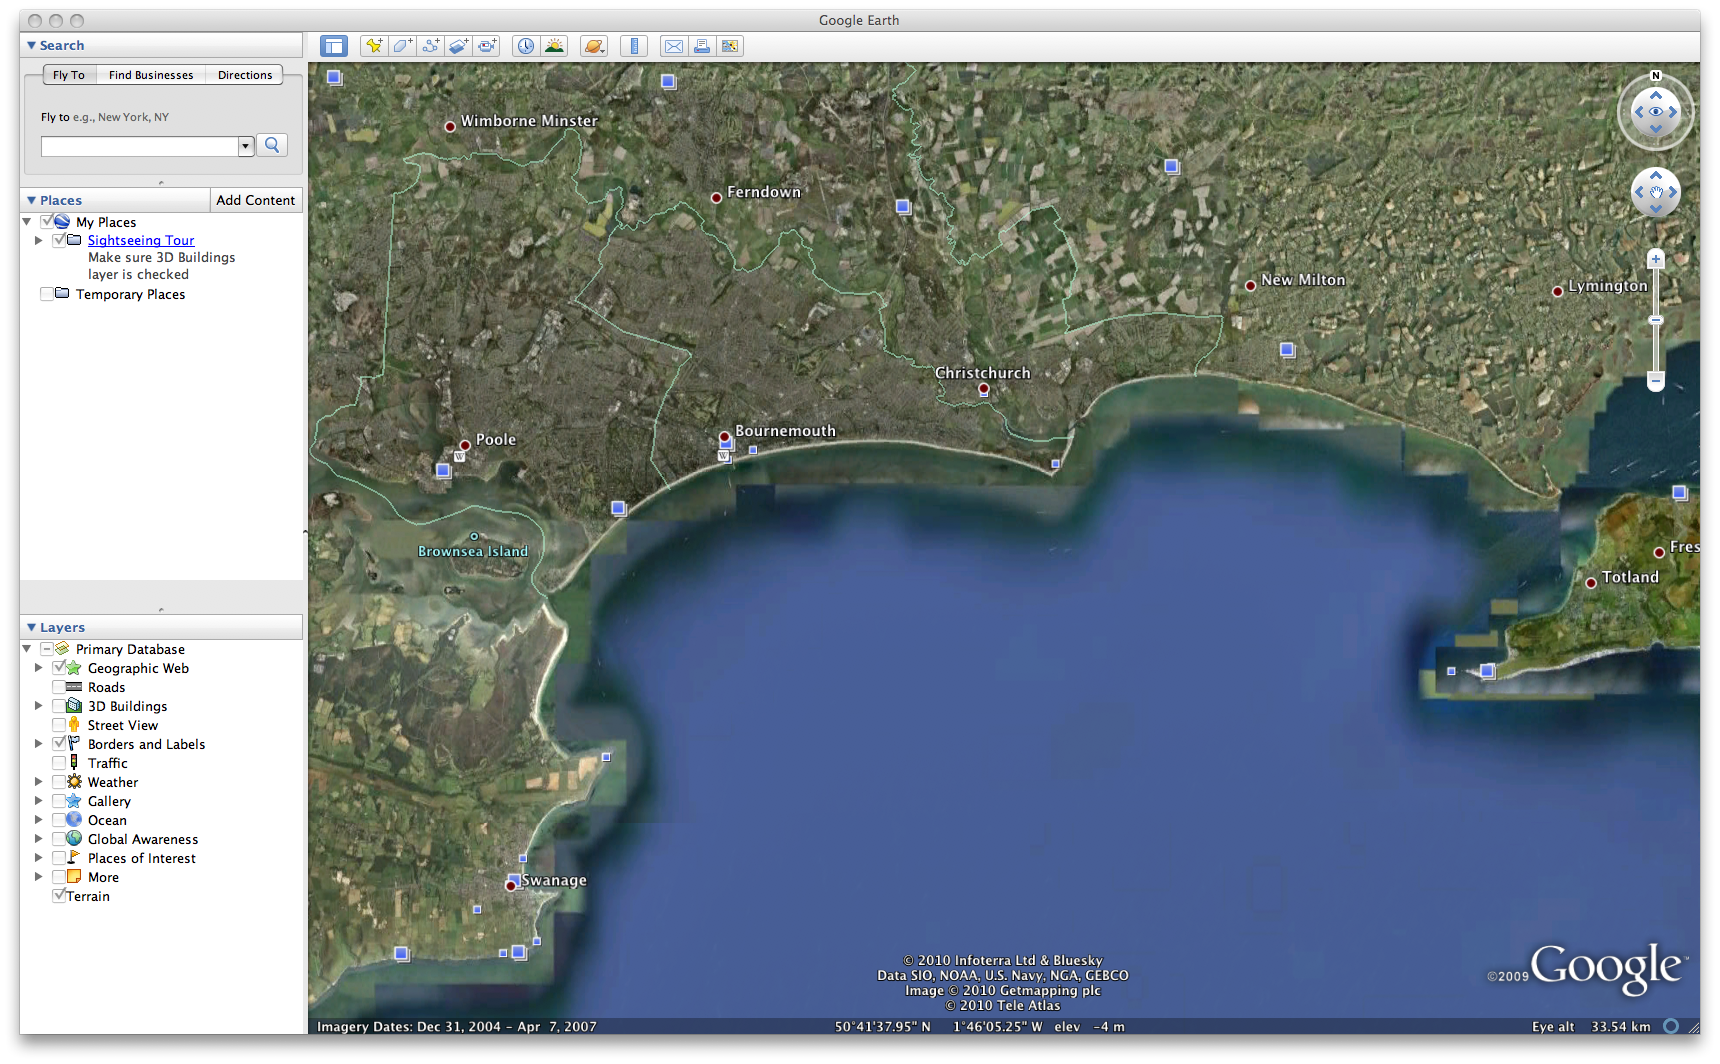Click the Swanage placemark icon

click(511, 885)
